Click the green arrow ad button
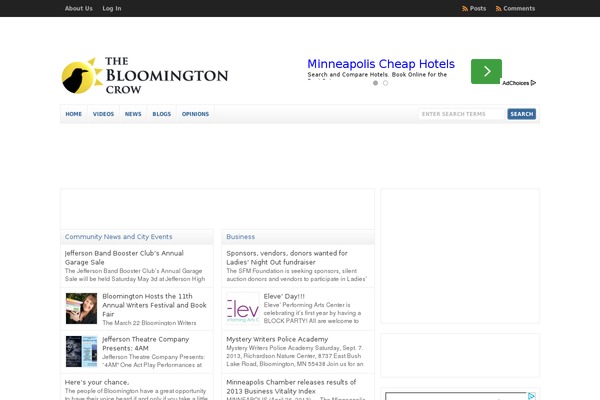 486,71
